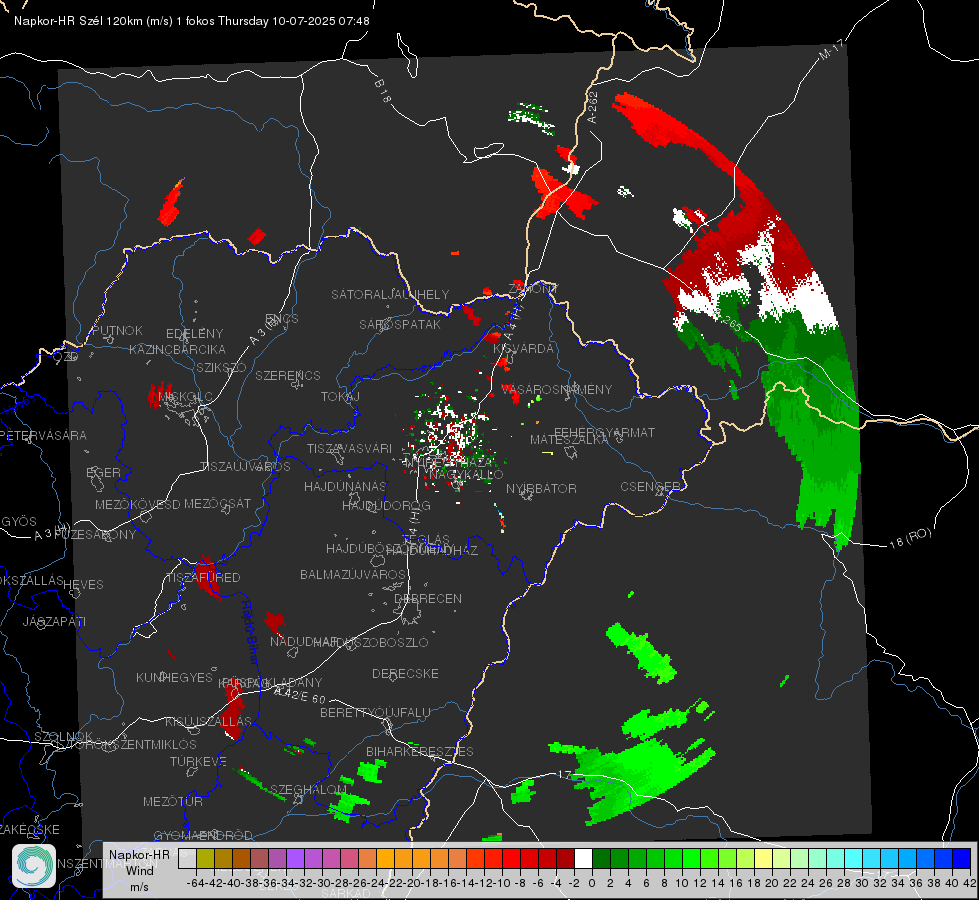This screenshot has width=979, height=900.
Task: Select the TISZAÚJVÁROS town label
Action: click(245, 467)
